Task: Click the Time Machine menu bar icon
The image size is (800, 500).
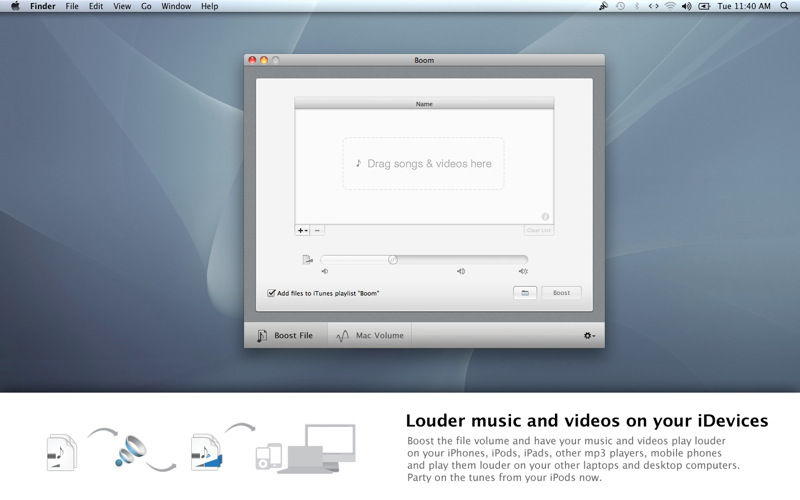Action: click(x=620, y=6)
